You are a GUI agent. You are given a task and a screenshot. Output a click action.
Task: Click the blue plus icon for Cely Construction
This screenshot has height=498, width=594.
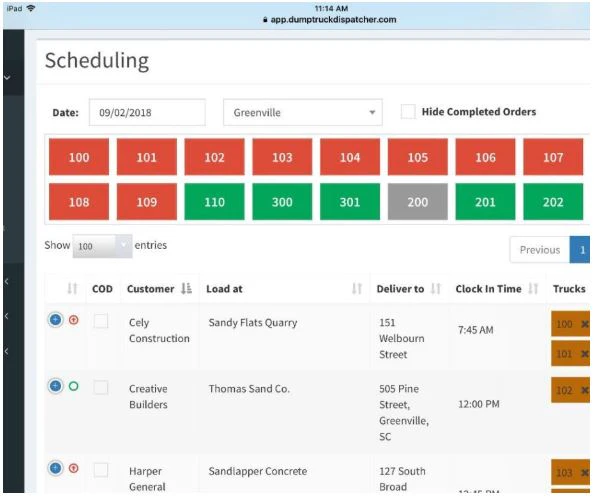(x=55, y=320)
